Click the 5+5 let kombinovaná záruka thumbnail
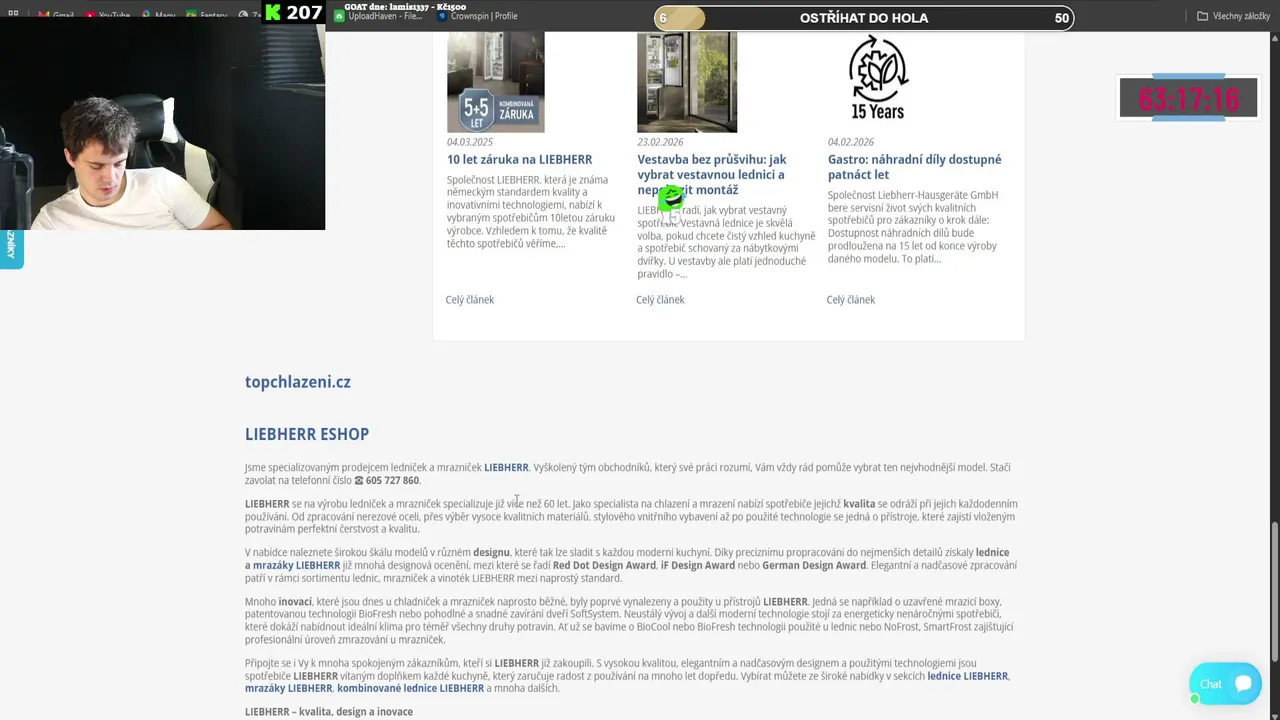Image resolution: width=1280 pixels, height=720 pixels. 496,82
